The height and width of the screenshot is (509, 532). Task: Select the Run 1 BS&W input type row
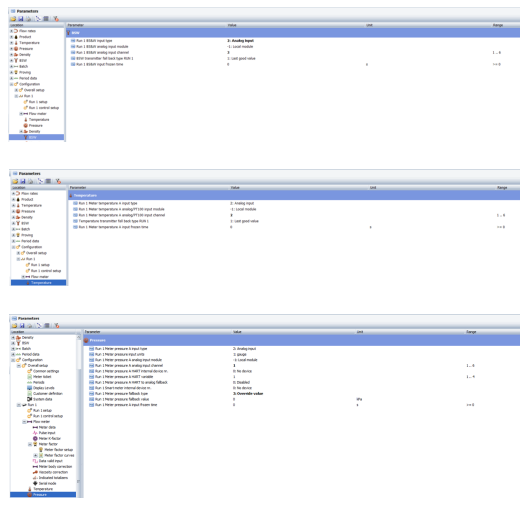point(293,41)
